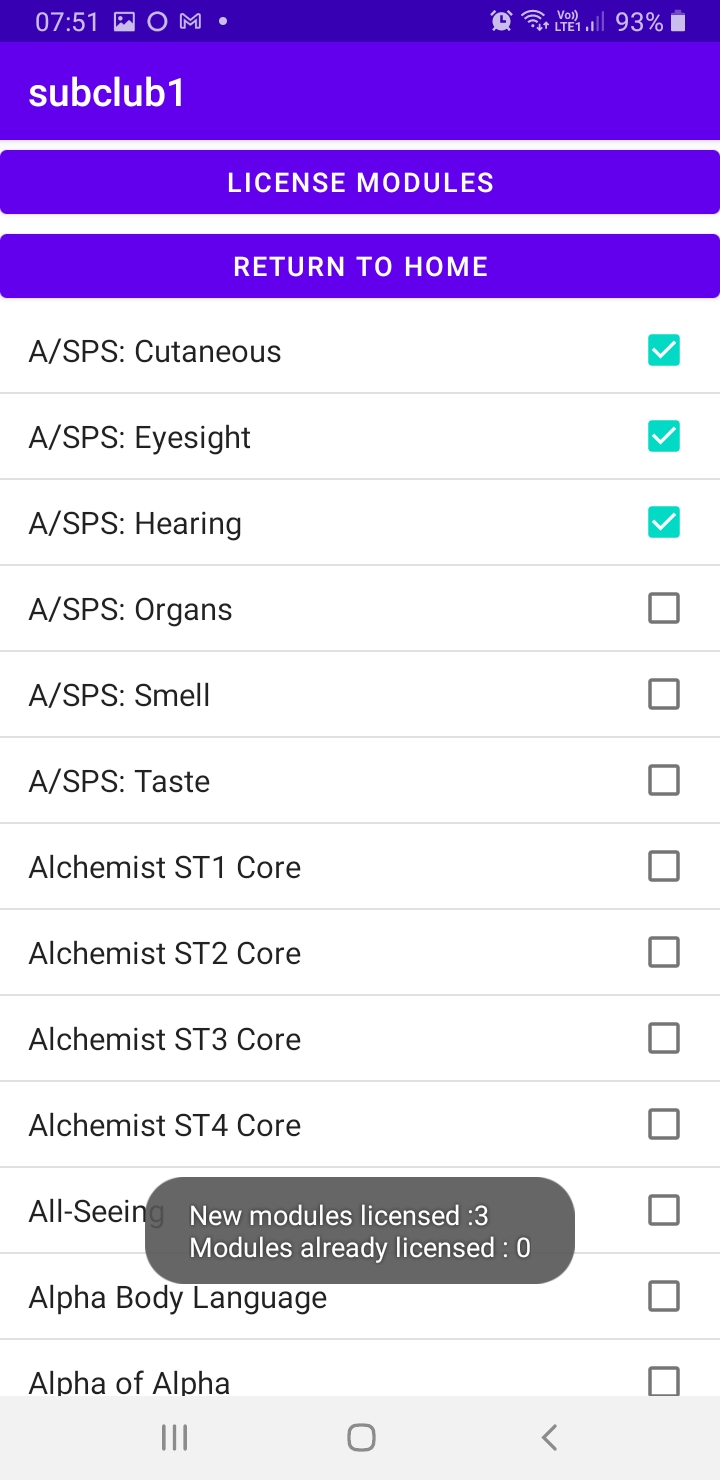720x1480 pixels.
Task: Enable the A/SPS: Organs checkbox
Action: [x=664, y=608]
